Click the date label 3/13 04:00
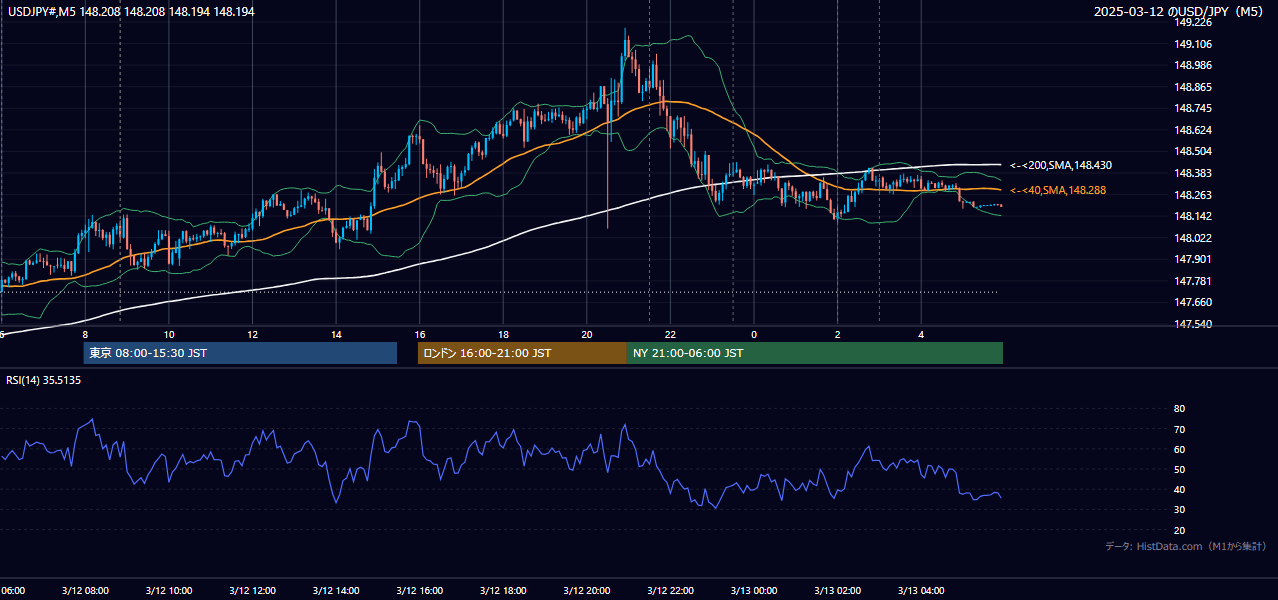The width and height of the screenshot is (1278, 600). (921, 591)
